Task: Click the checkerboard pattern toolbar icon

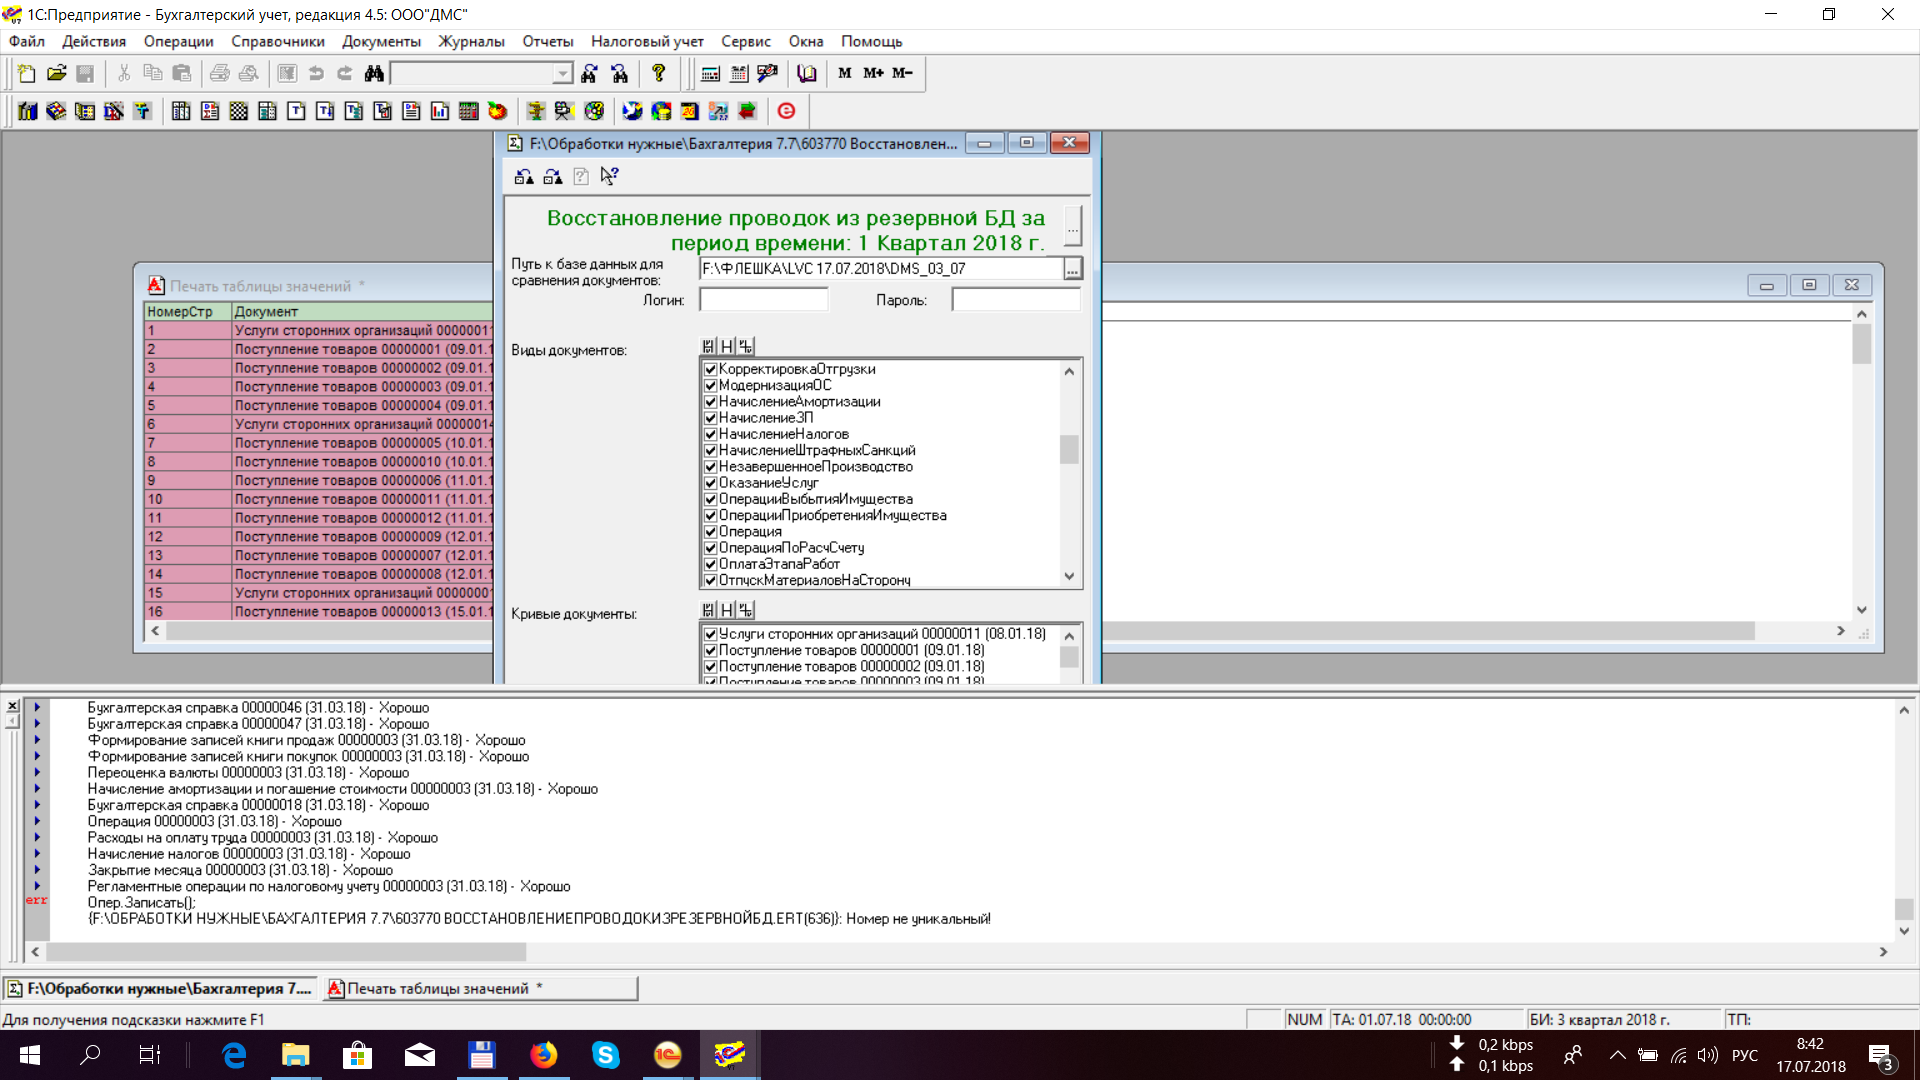Action: [238, 111]
